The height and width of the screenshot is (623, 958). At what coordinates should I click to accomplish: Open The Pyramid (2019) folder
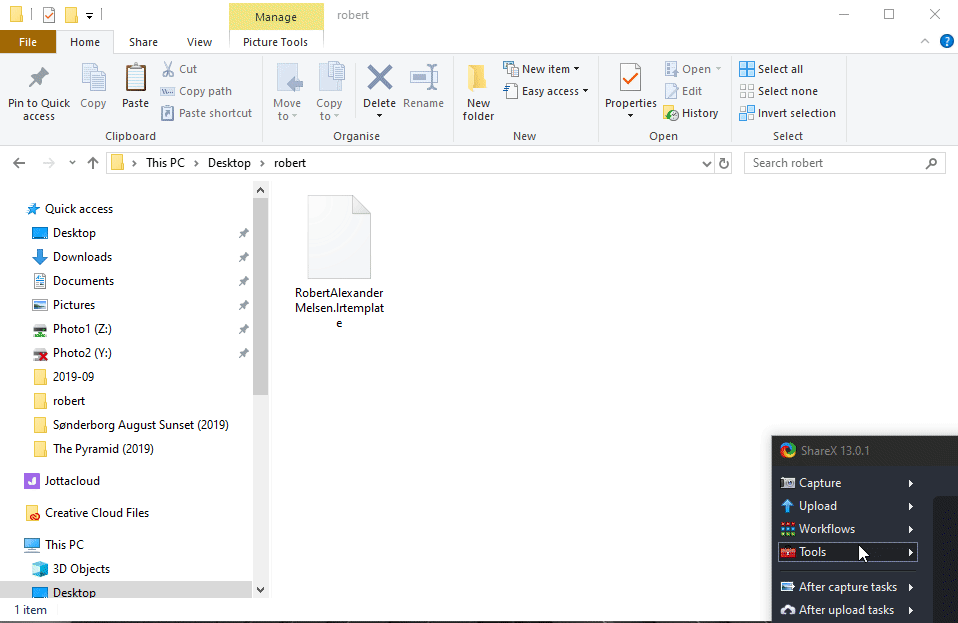pyautogui.click(x=103, y=449)
